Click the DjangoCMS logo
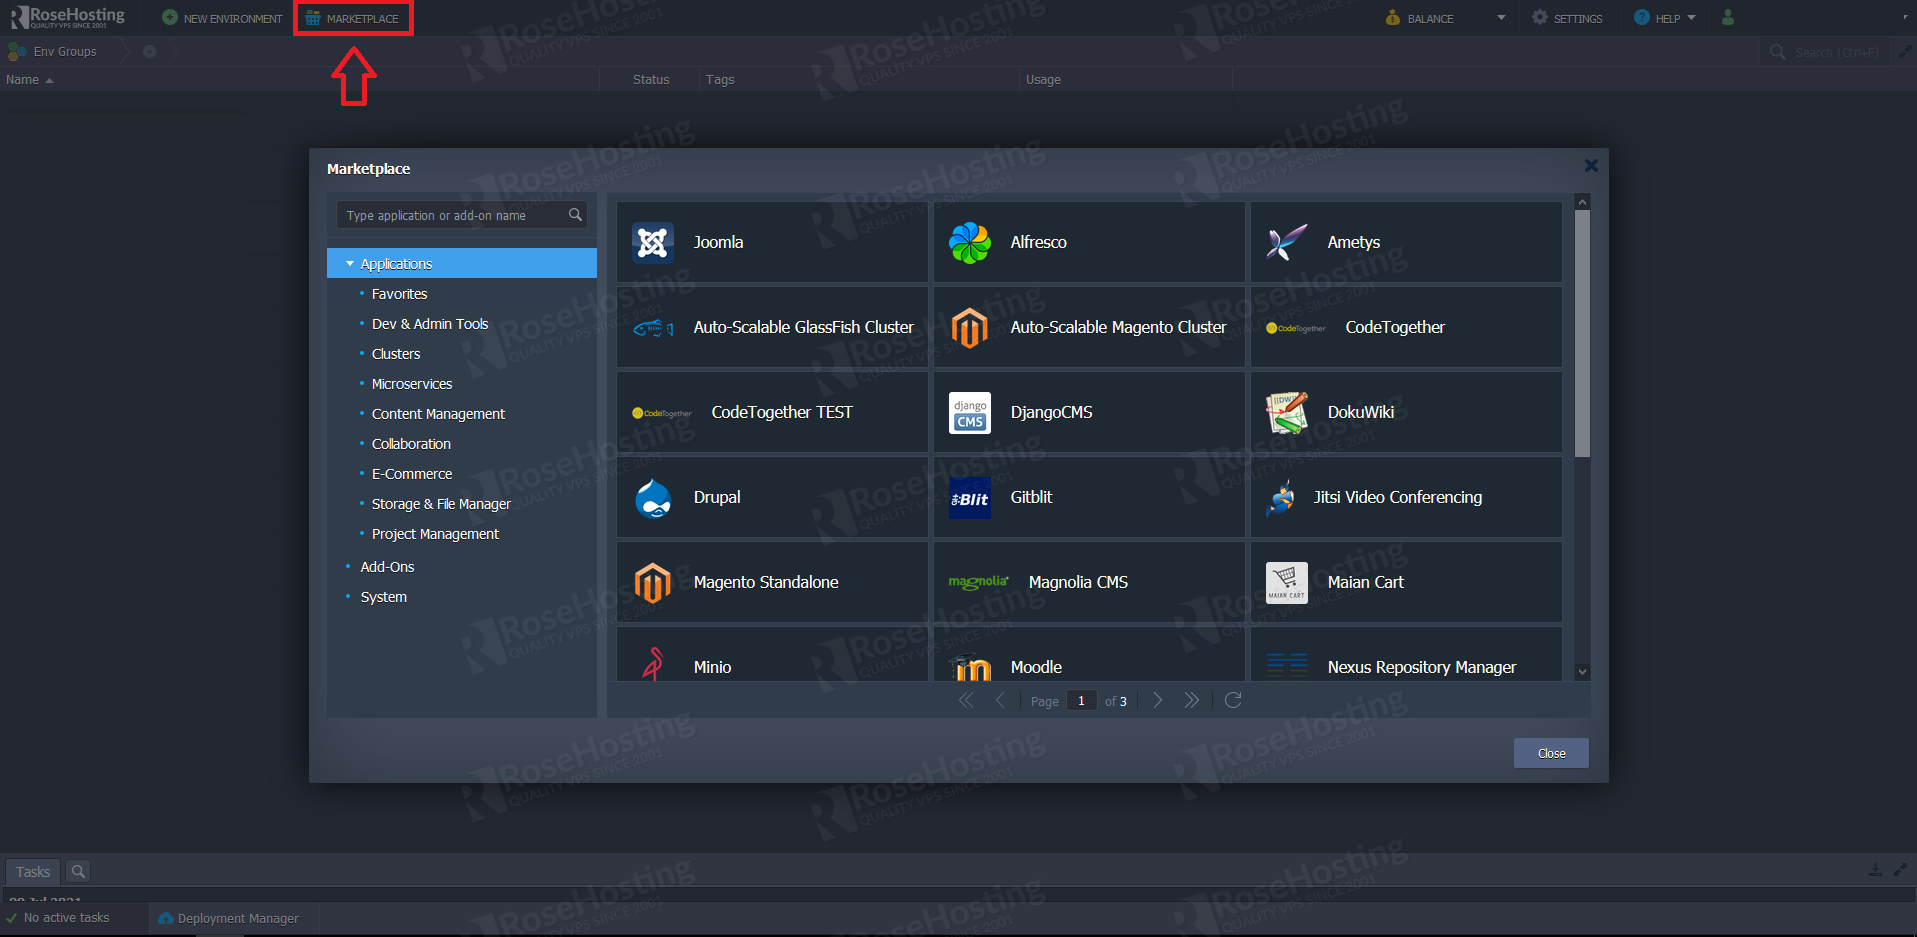The image size is (1917, 937). [x=970, y=412]
